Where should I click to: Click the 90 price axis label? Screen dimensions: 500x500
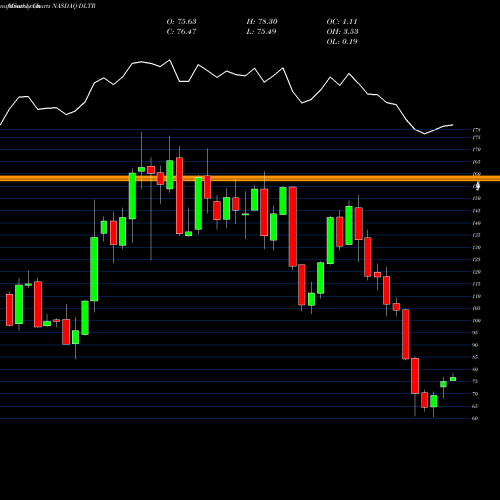[475, 345]
